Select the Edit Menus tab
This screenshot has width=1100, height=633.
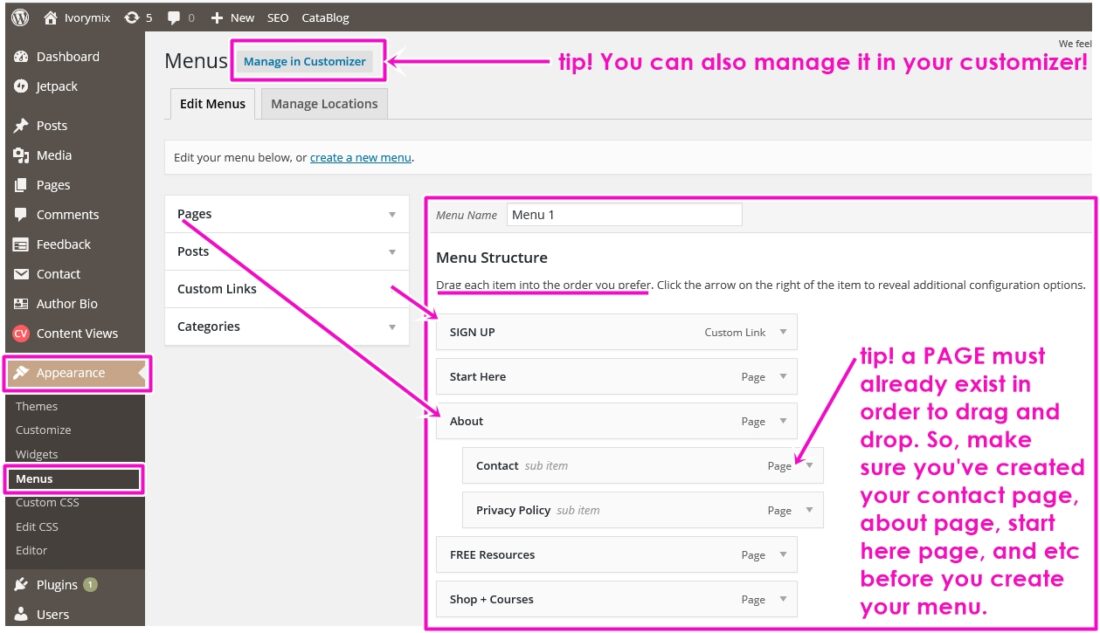[211, 103]
